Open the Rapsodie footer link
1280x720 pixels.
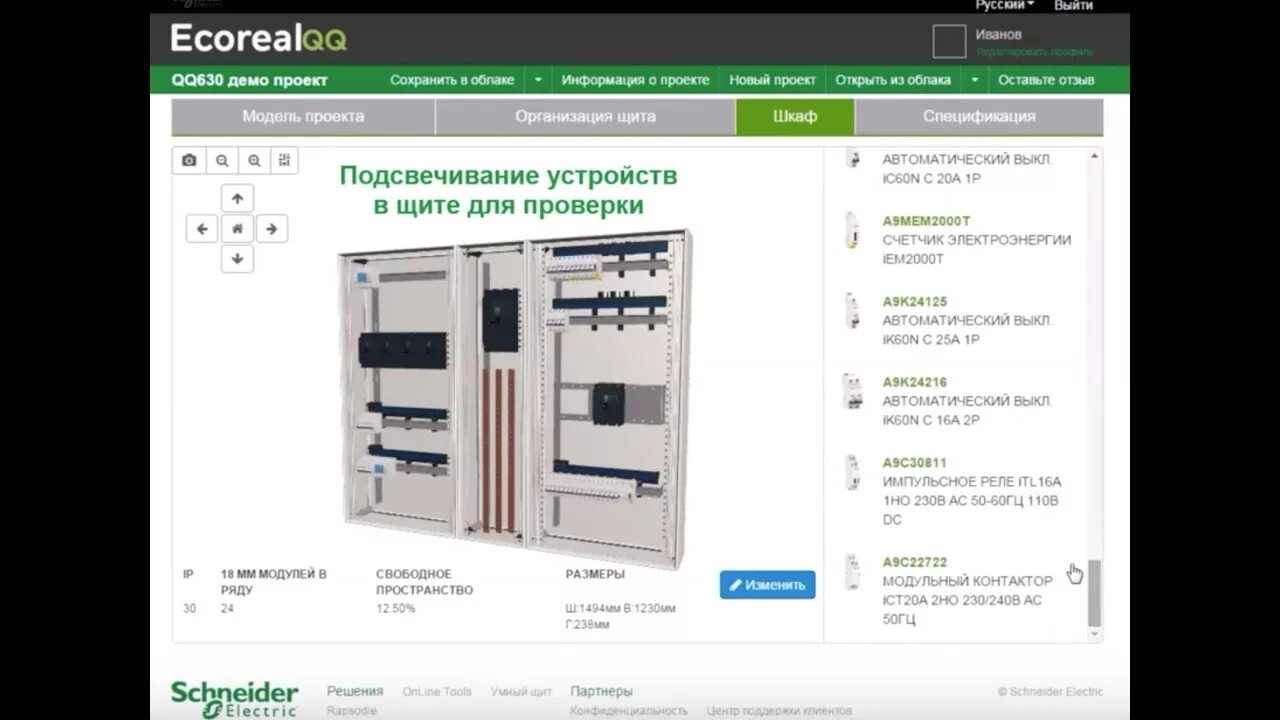coord(352,711)
